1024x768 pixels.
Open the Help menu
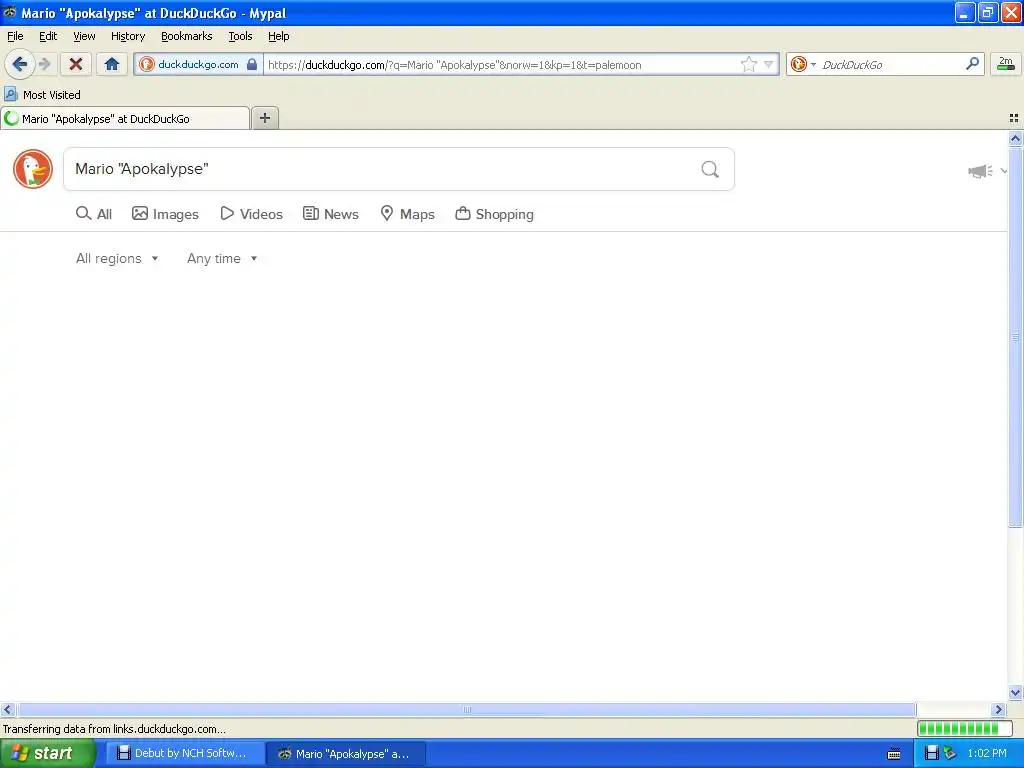pos(279,36)
